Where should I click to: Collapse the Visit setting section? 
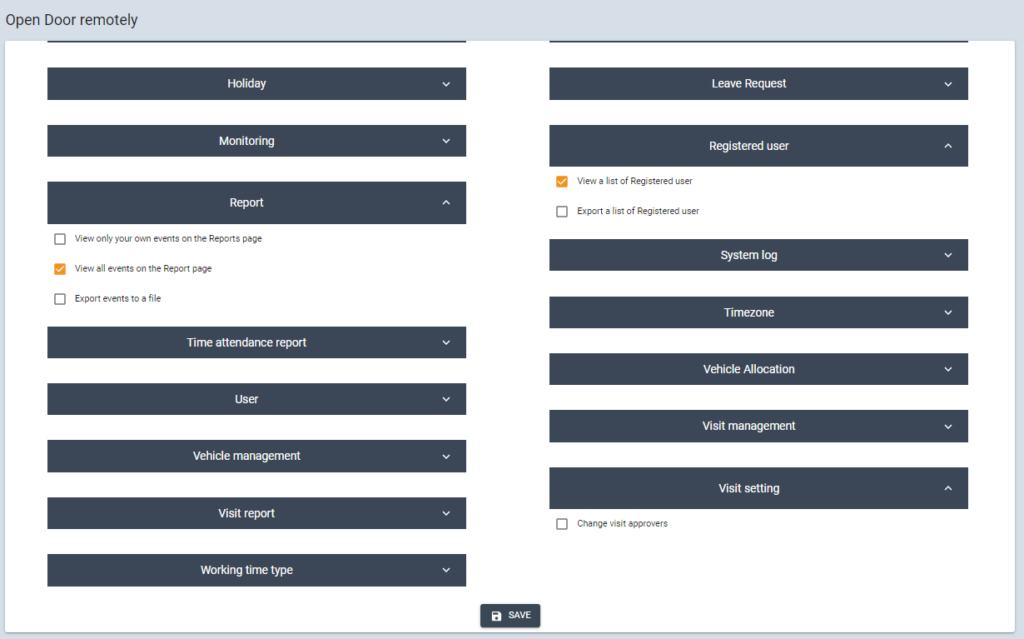coord(758,489)
